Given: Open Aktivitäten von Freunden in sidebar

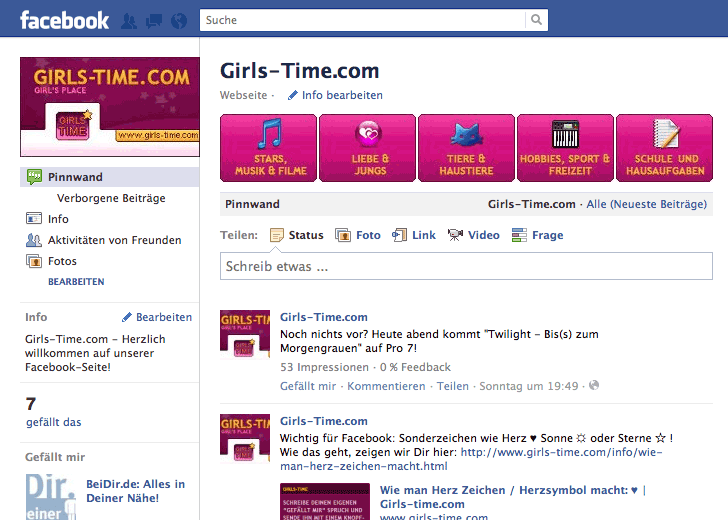Looking at the screenshot, I should pyautogui.click(x=114, y=240).
